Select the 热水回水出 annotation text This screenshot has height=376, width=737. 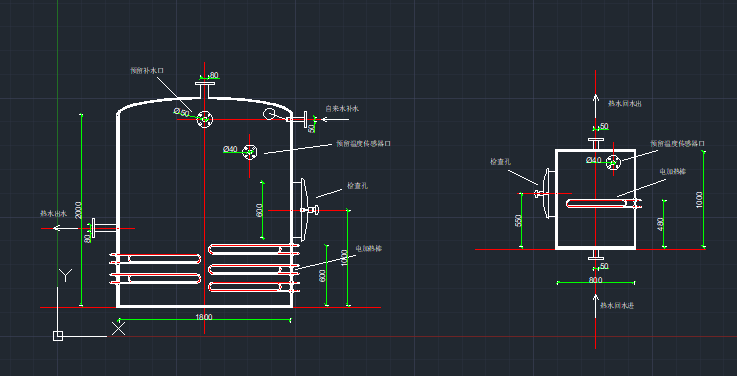pyautogui.click(x=625, y=103)
